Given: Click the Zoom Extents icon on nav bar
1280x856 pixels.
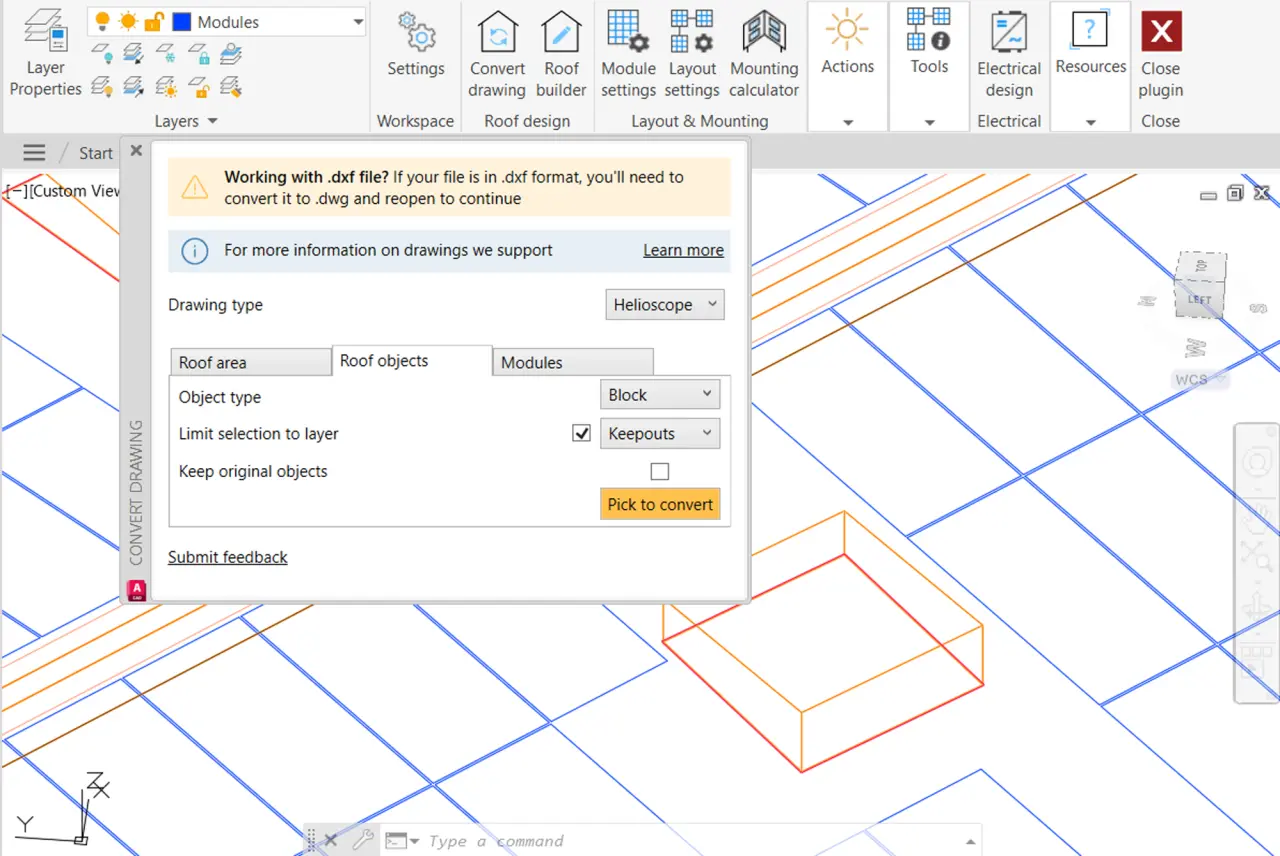Looking at the screenshot, I should (x=1256, y=556).
